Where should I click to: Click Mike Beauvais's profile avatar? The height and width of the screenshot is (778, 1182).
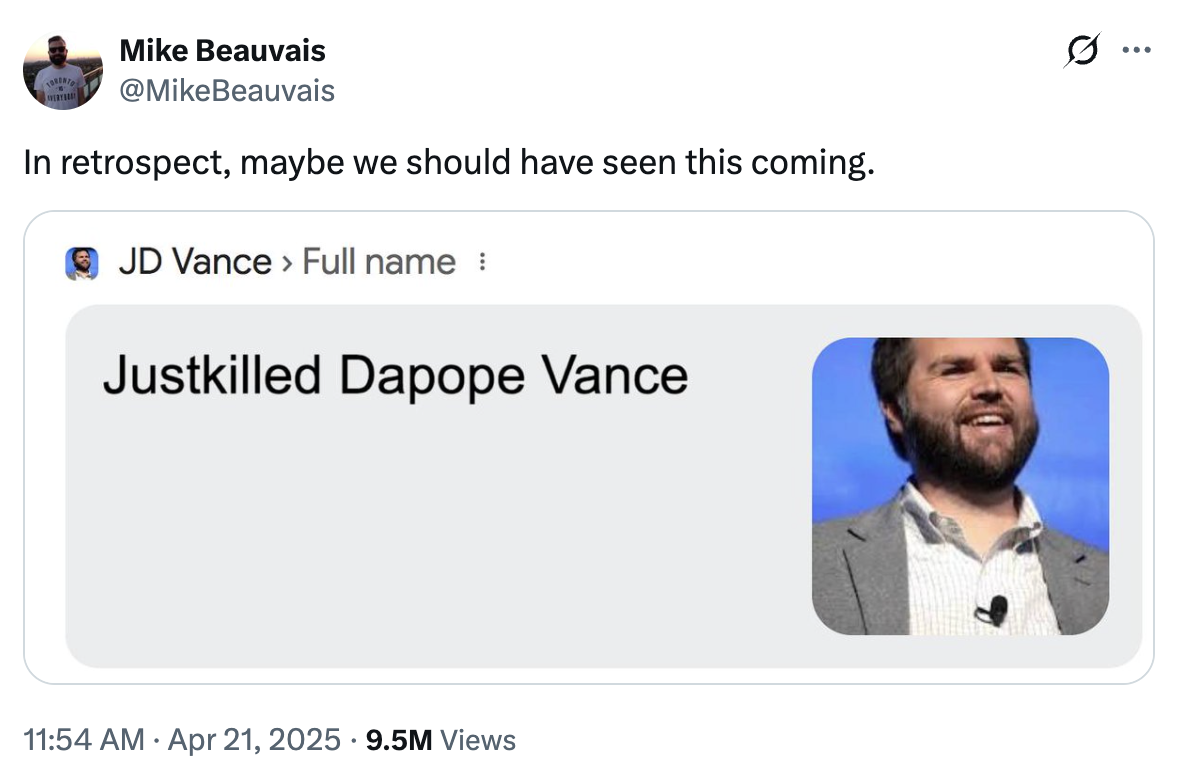point(62,70)
